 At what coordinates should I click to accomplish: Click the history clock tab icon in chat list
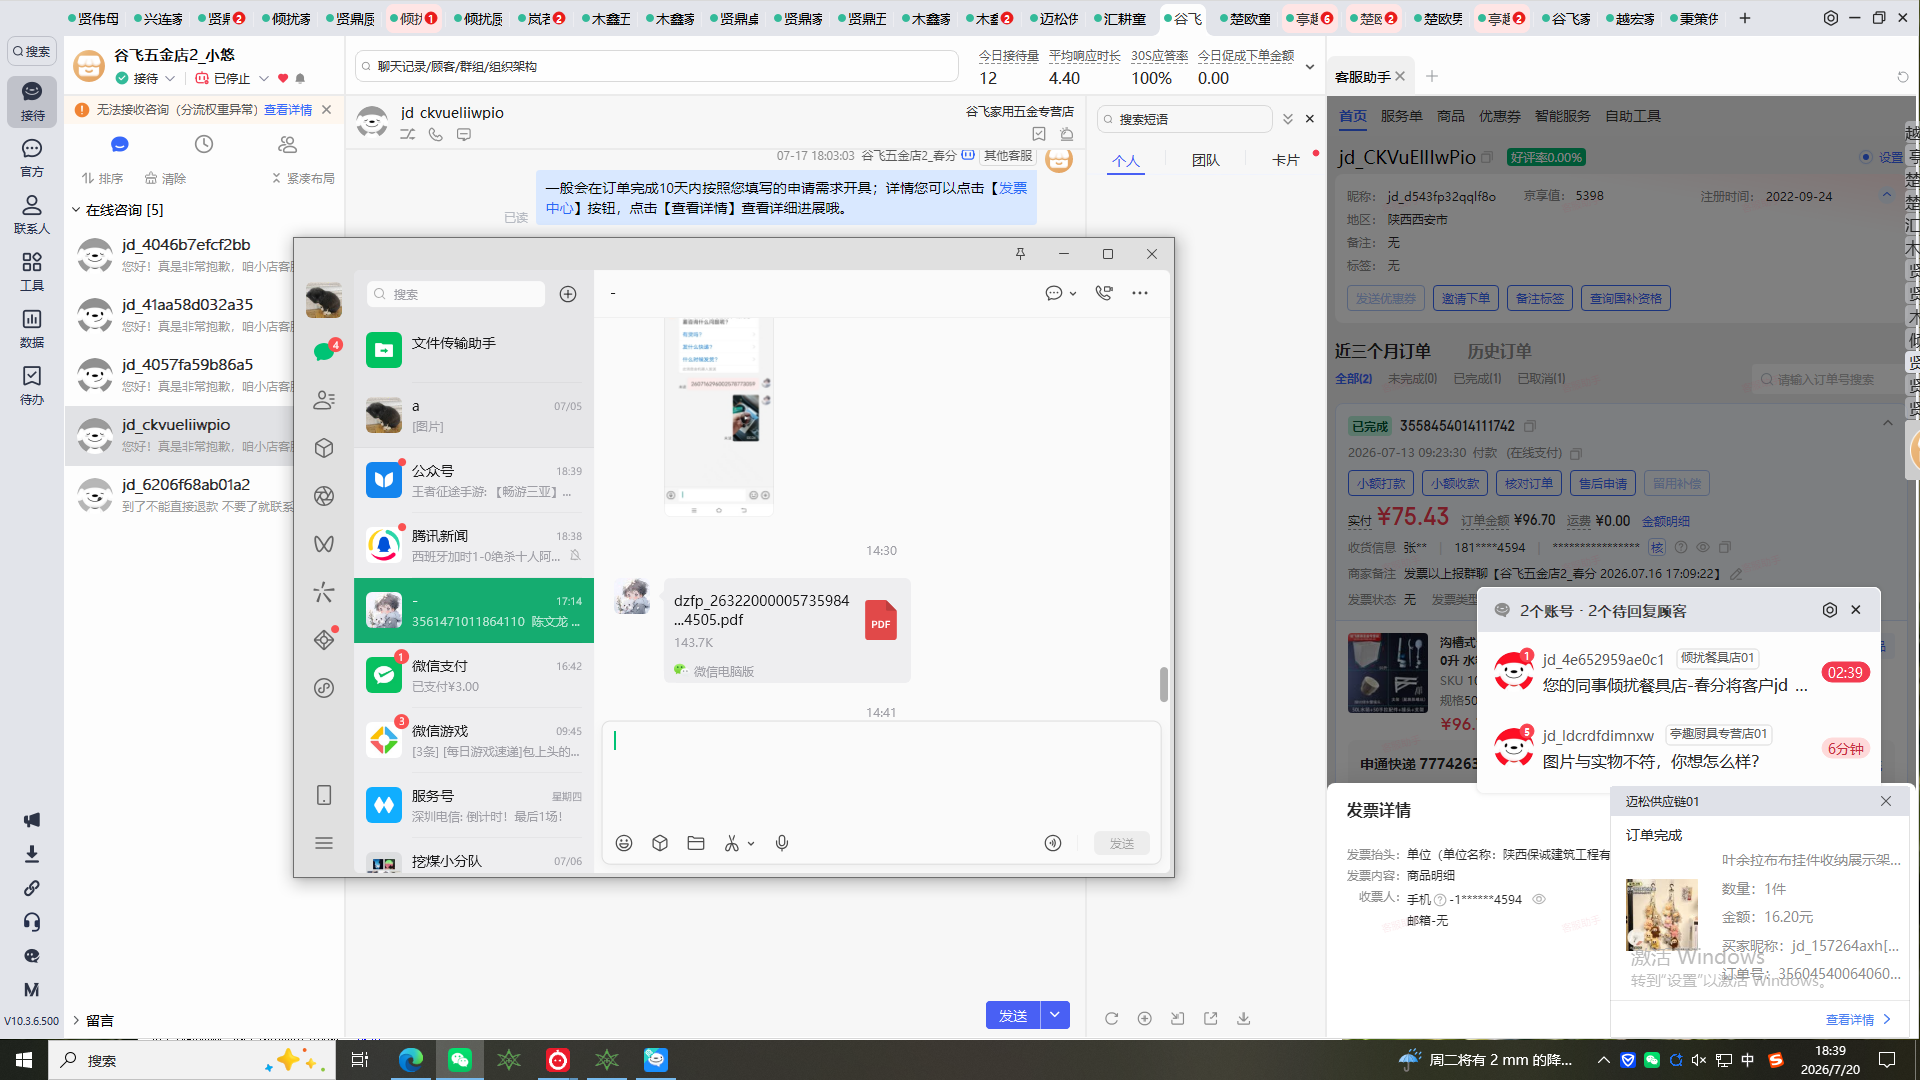tap(204, 144)
